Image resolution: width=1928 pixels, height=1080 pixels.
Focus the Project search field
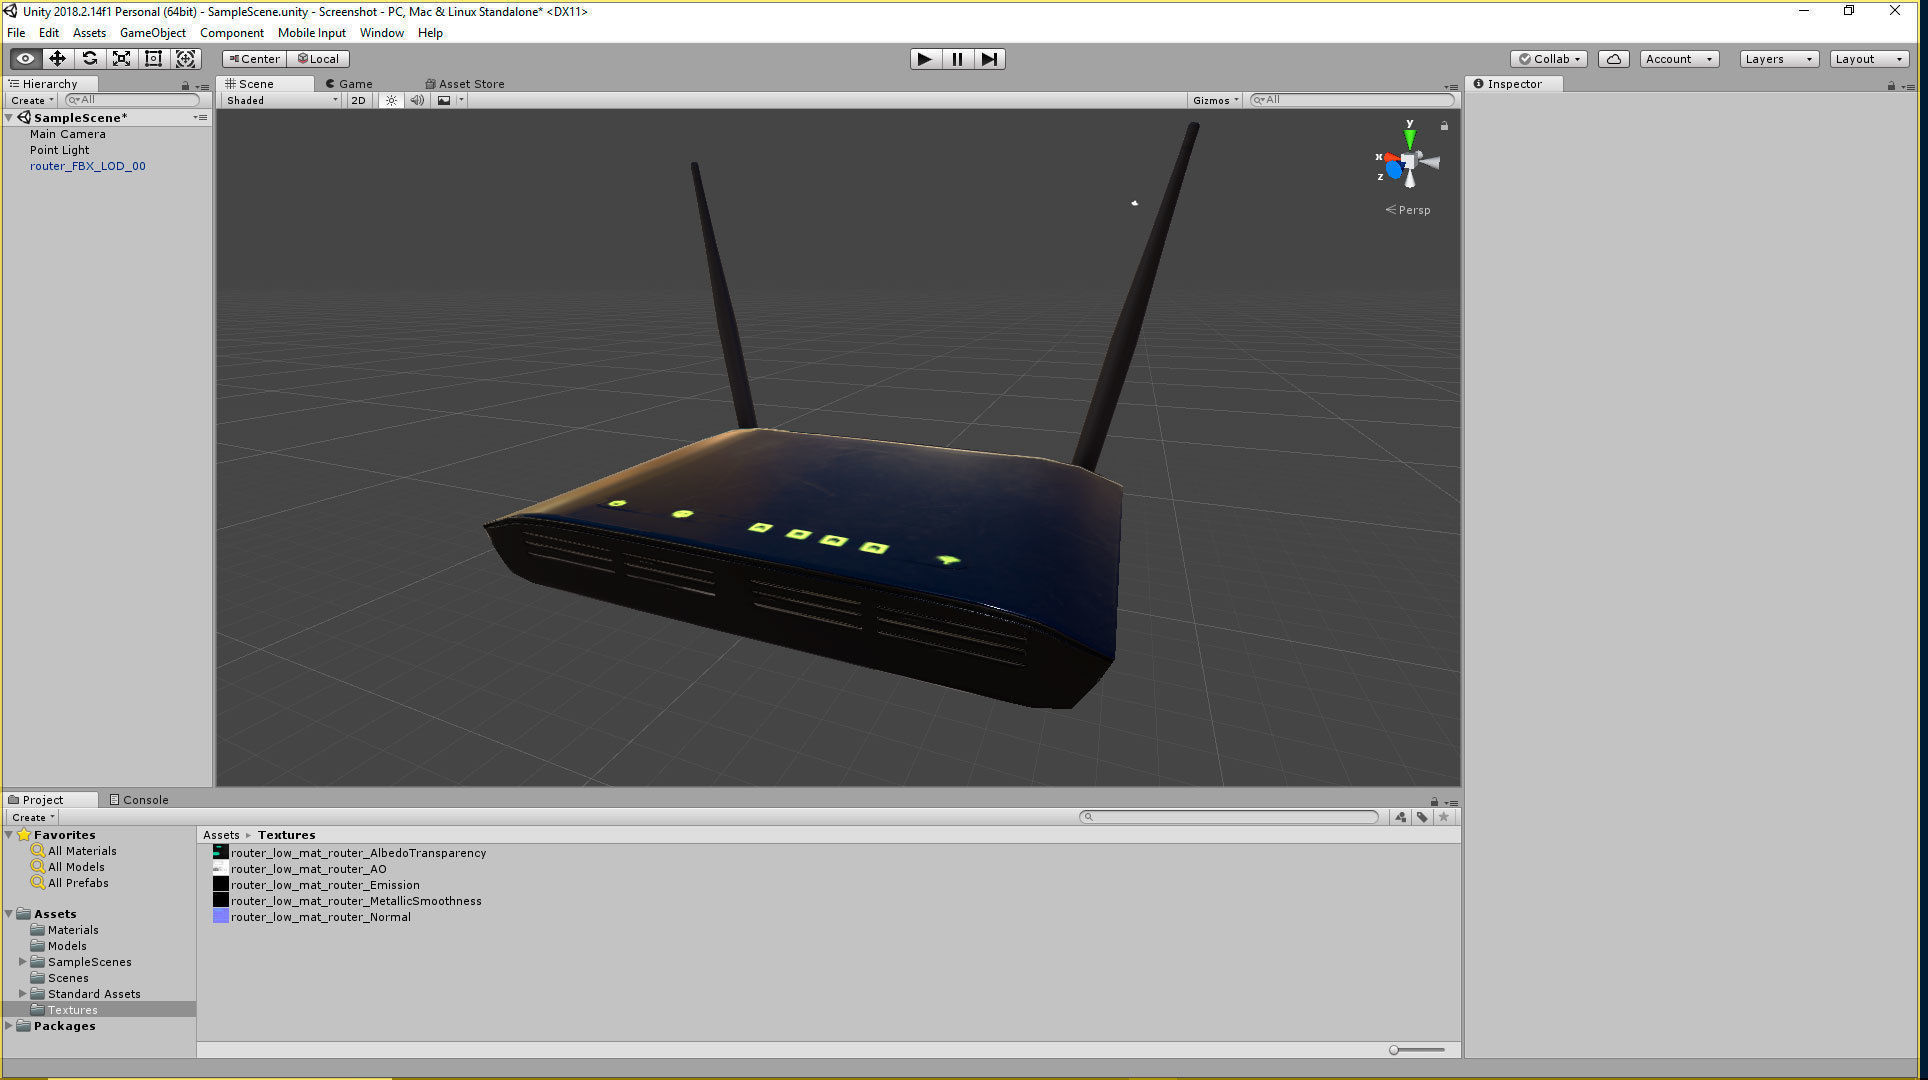(x=1229, y=817)
